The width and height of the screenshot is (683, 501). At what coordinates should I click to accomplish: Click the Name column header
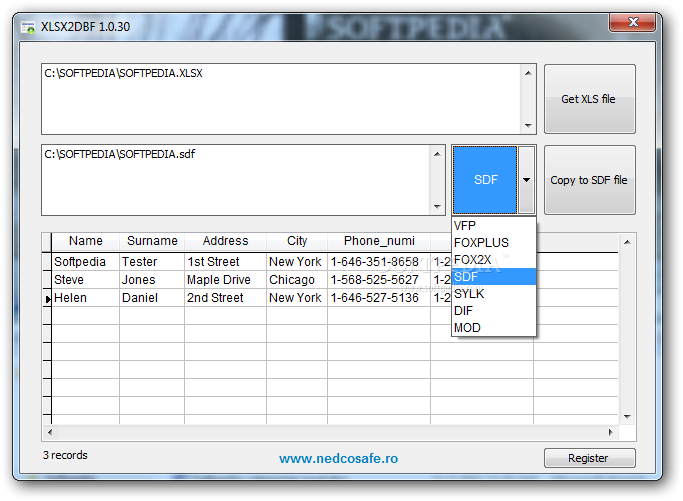pyautogui.click(x=85, y=241)
